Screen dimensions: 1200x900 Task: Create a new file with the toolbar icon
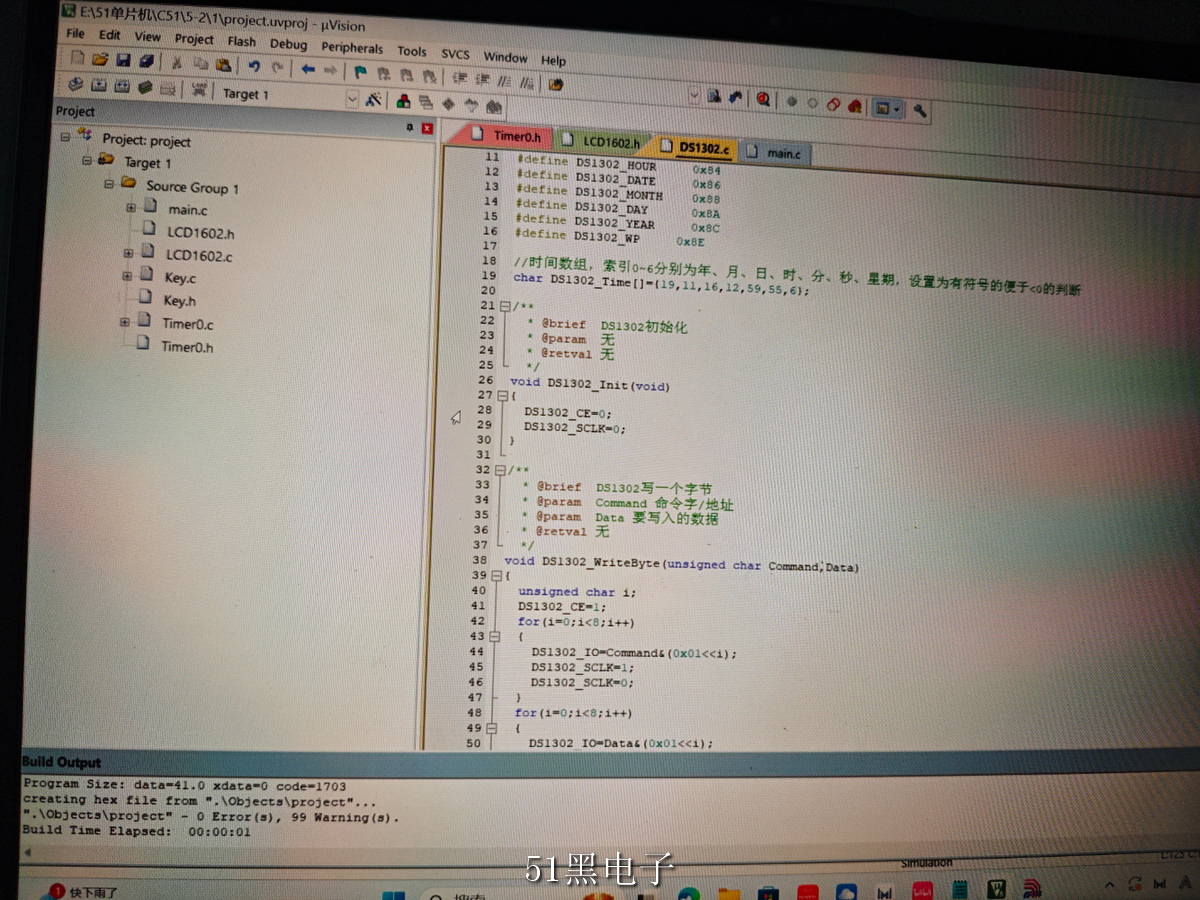pyautogui.click(x=77, y=59)
